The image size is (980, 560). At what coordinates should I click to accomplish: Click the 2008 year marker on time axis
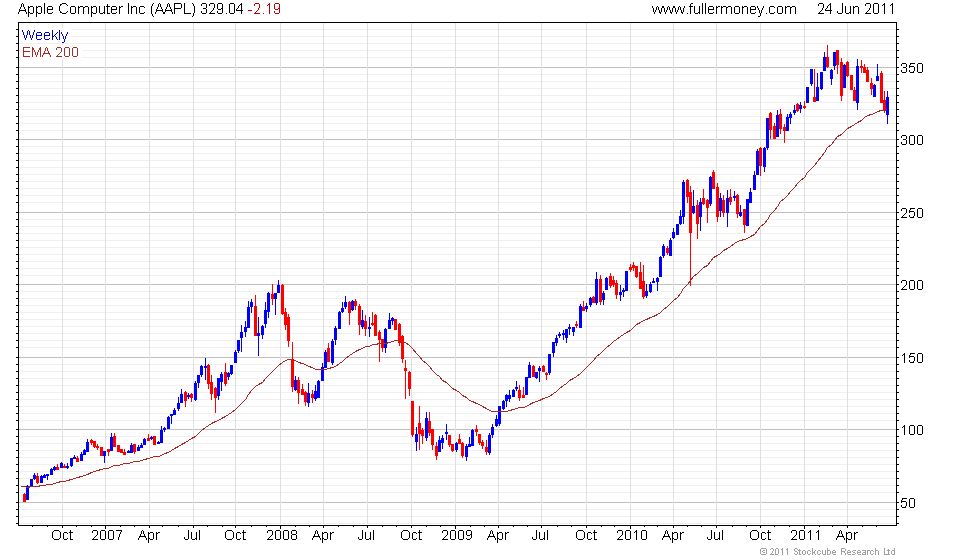pyautogui.click(x=281, y=536)
